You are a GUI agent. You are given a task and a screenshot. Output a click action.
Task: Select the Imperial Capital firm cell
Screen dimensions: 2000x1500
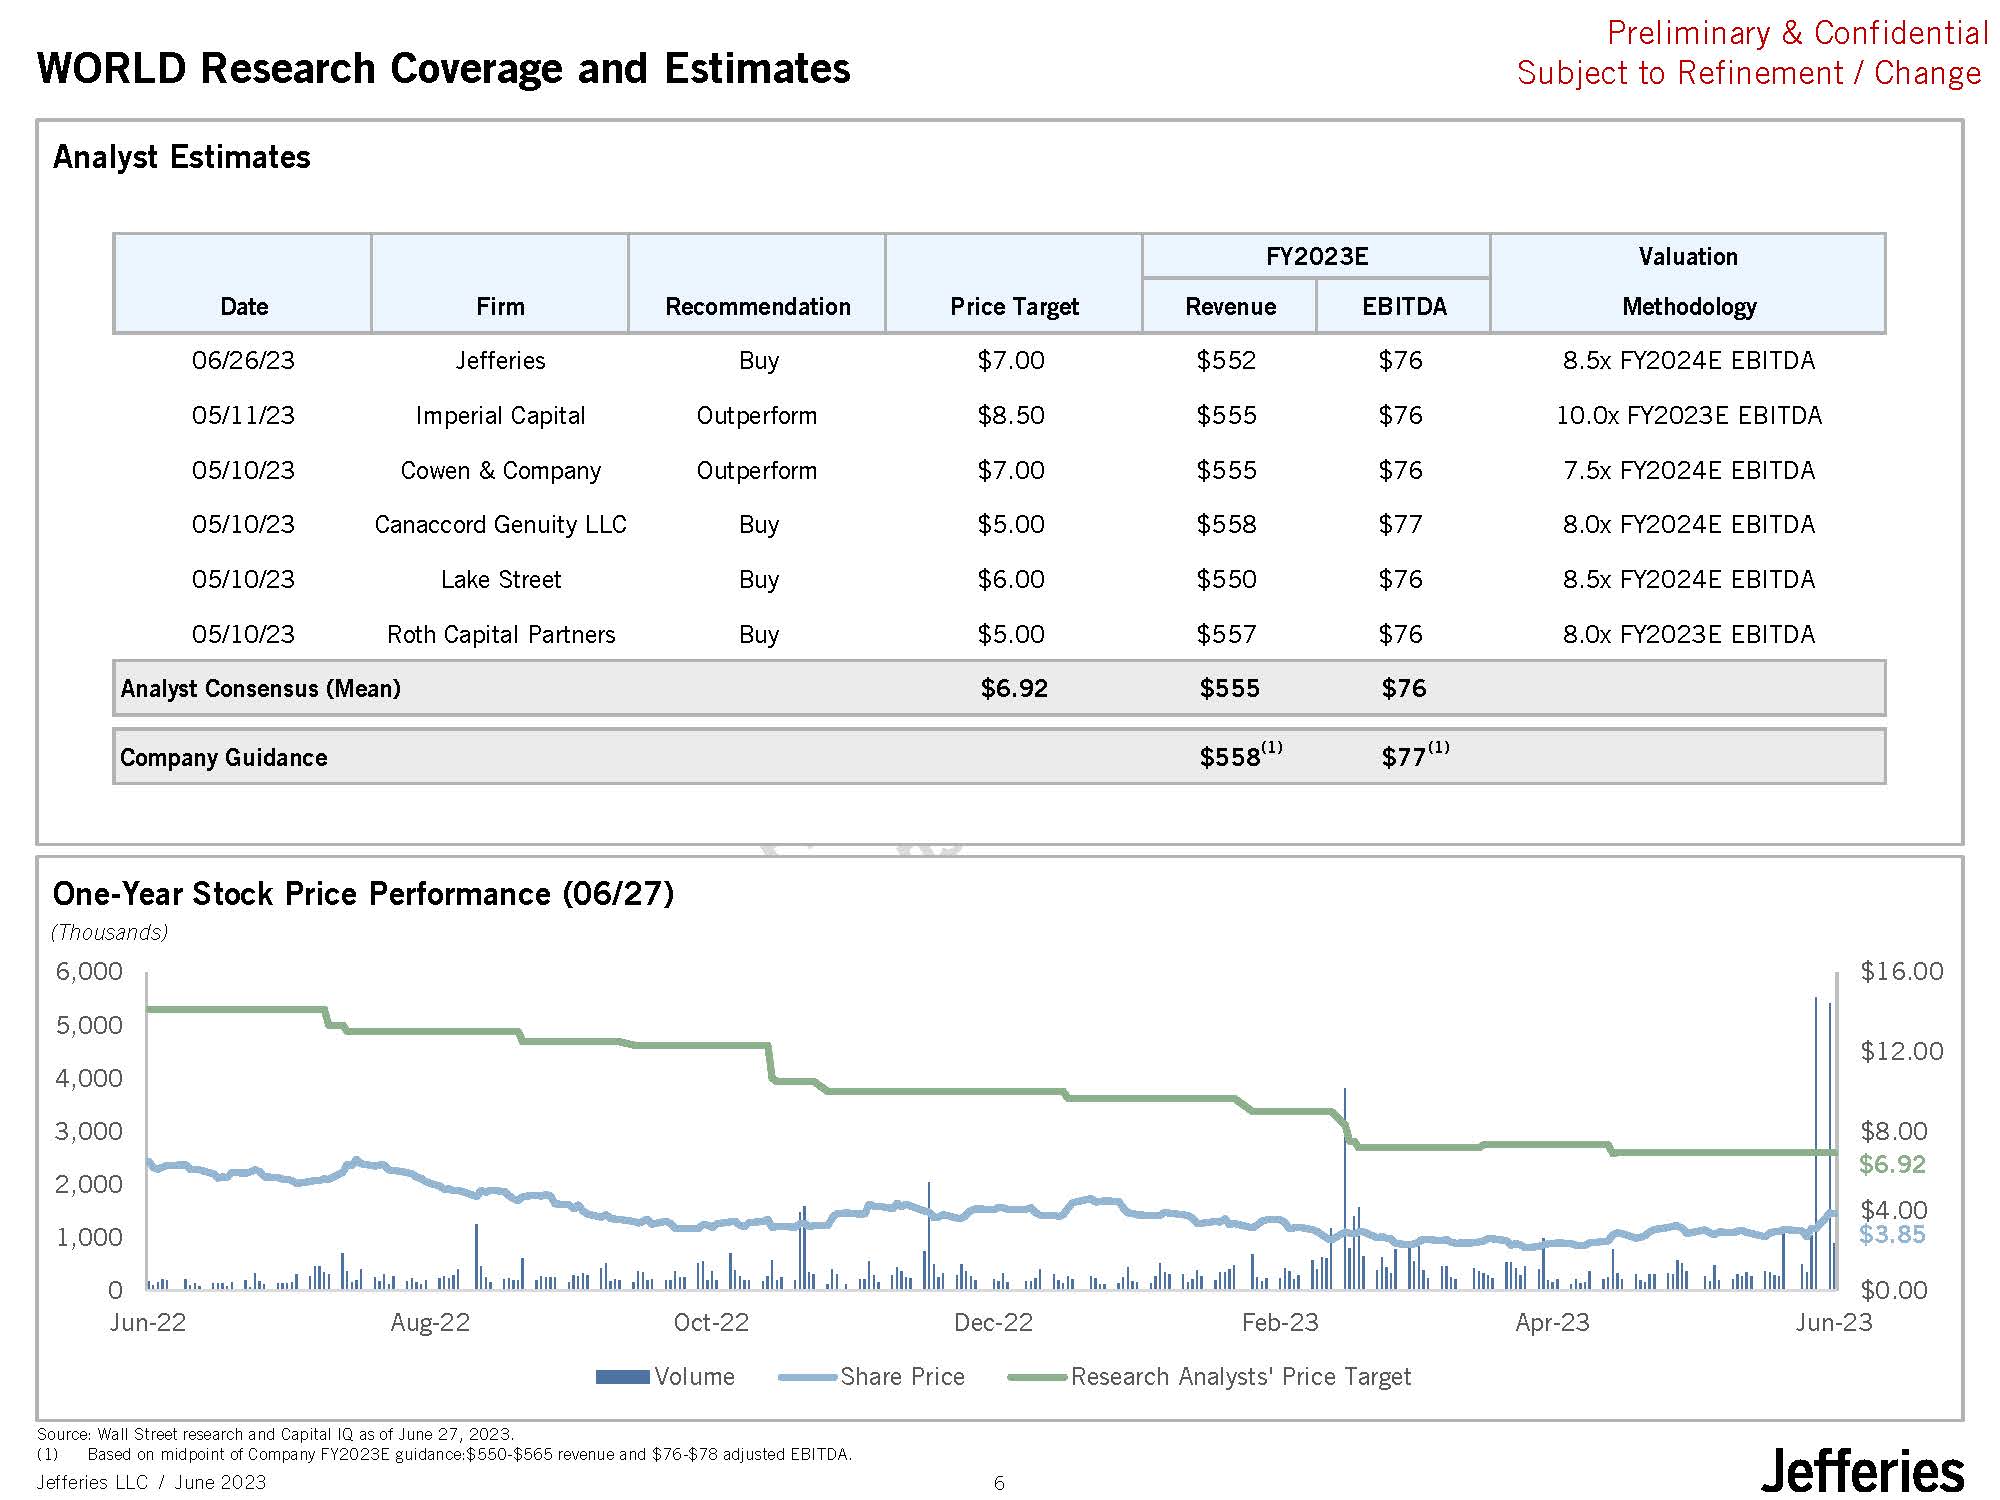click(500, 415)
